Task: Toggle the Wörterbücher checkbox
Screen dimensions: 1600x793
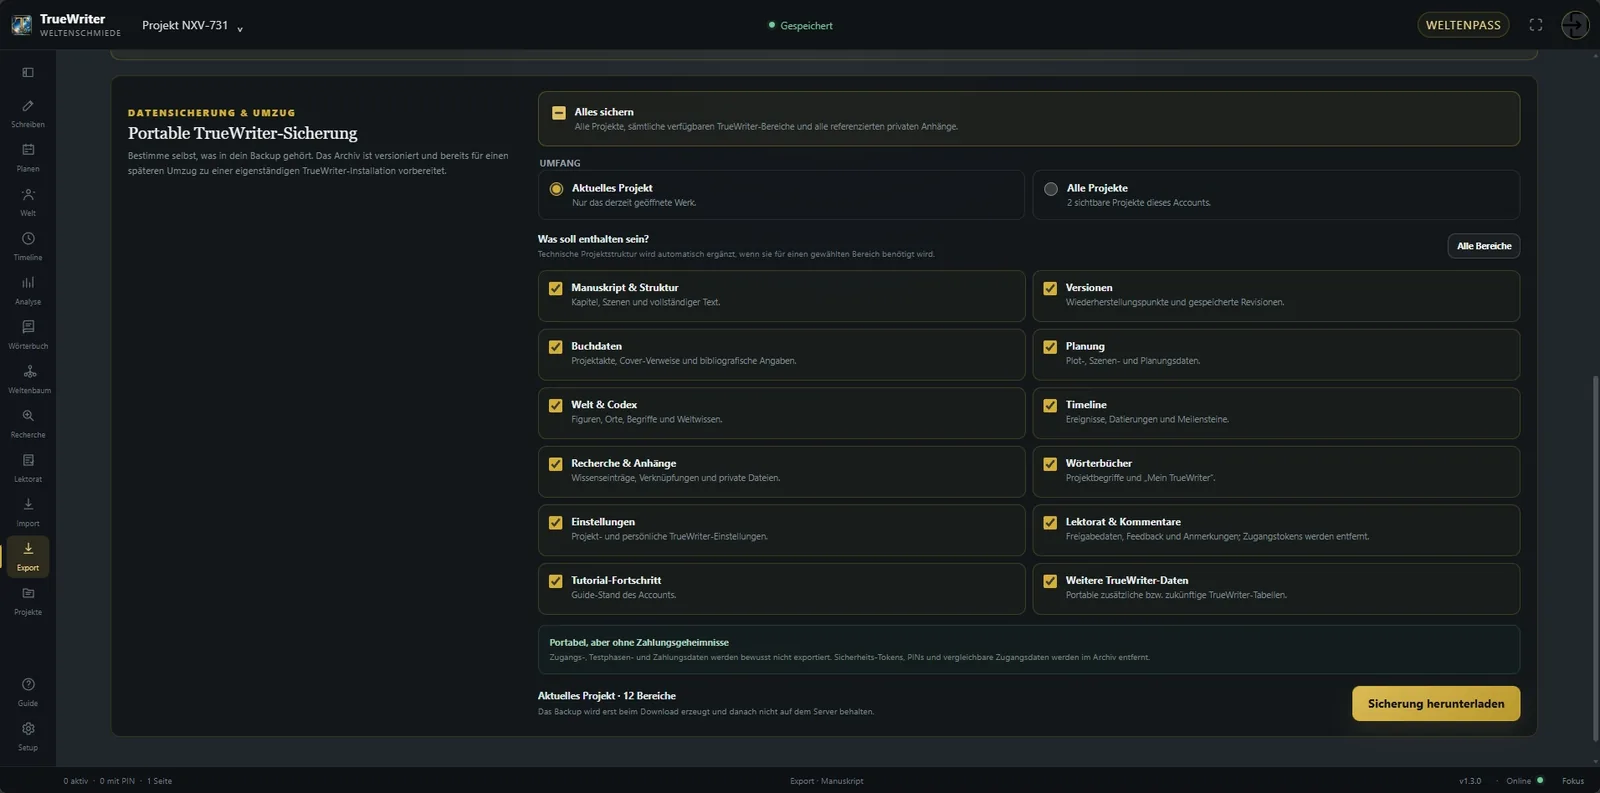Action: [1050, 464]
